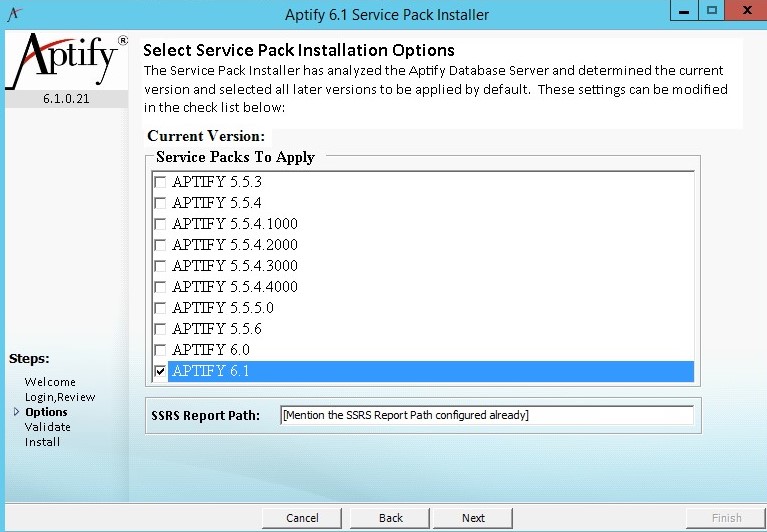Close the Service Pack Installer window
Viewport: 767px width, 532px height.
click(746, 11)
